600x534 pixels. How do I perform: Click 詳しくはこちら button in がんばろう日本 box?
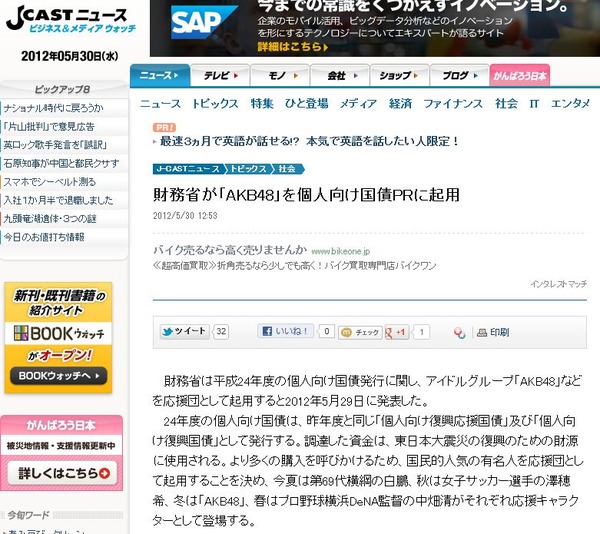62,474
